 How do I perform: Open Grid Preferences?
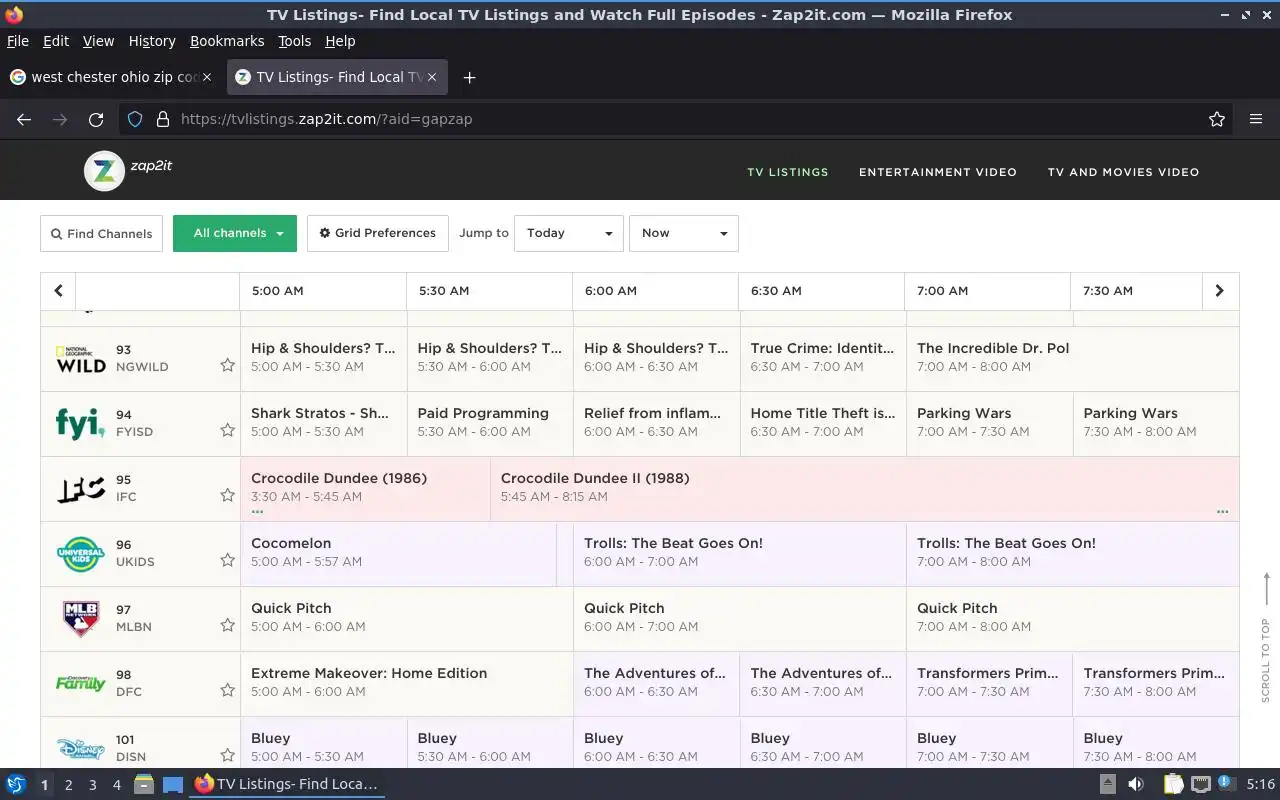378,233
